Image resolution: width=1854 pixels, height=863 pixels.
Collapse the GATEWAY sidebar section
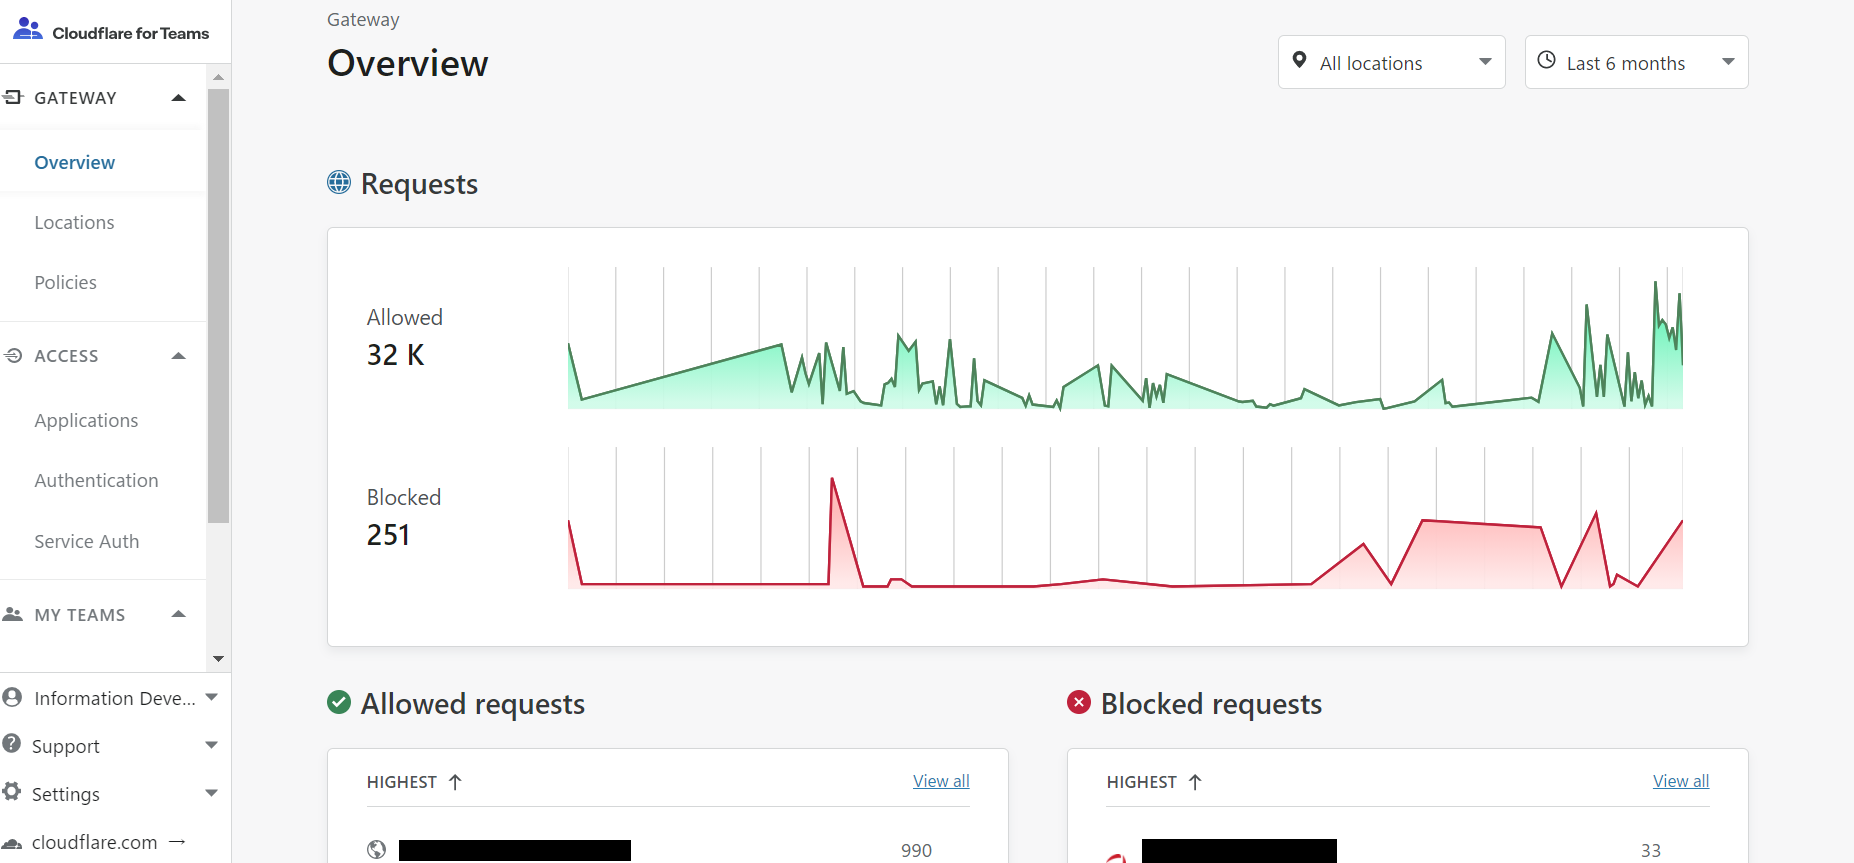(179, 97)
